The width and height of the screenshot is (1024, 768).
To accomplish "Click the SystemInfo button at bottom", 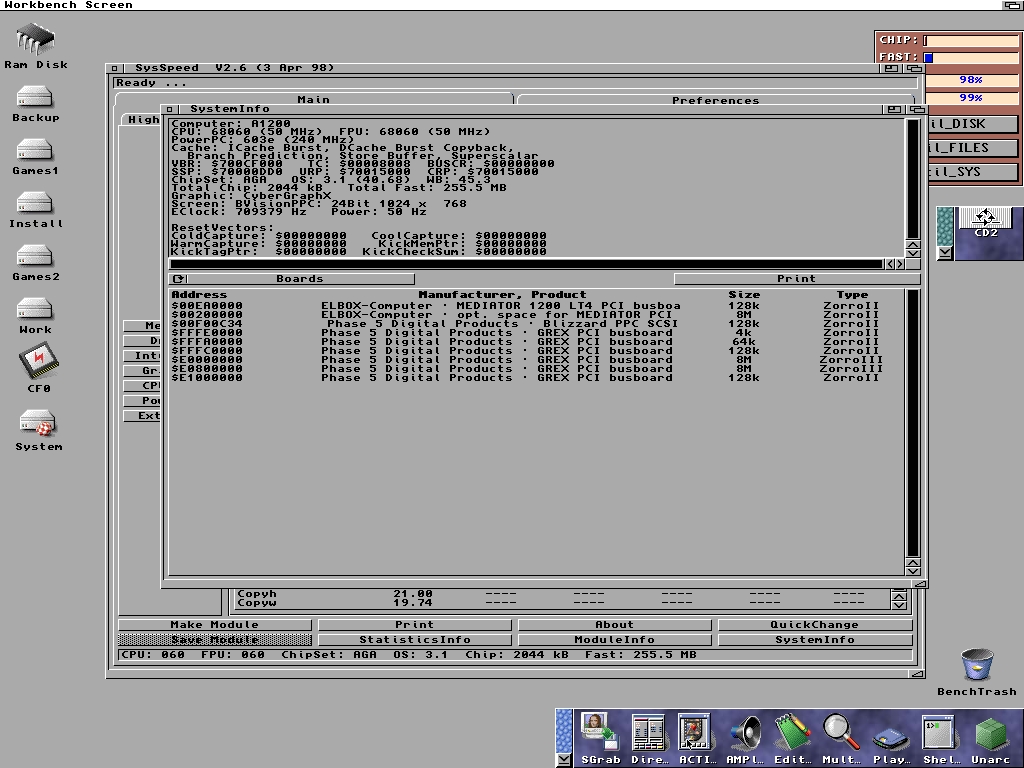I will (x=815, y=640).
